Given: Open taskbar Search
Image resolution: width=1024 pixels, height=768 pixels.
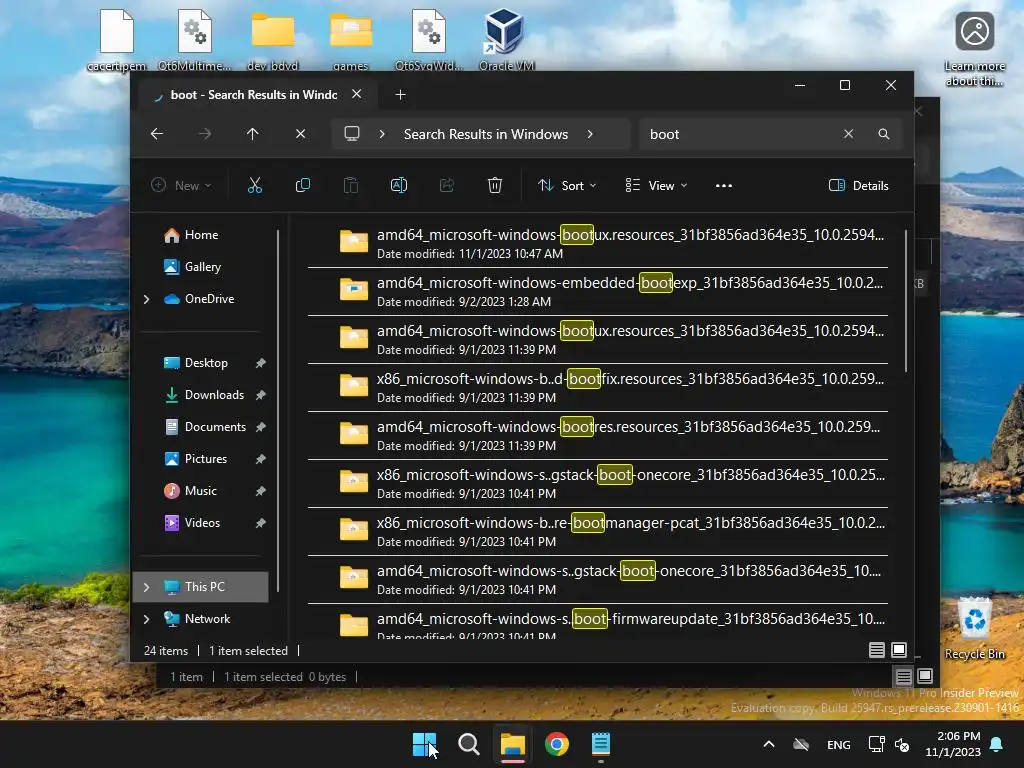Looking at the screenshot, I should coord(468,744).
